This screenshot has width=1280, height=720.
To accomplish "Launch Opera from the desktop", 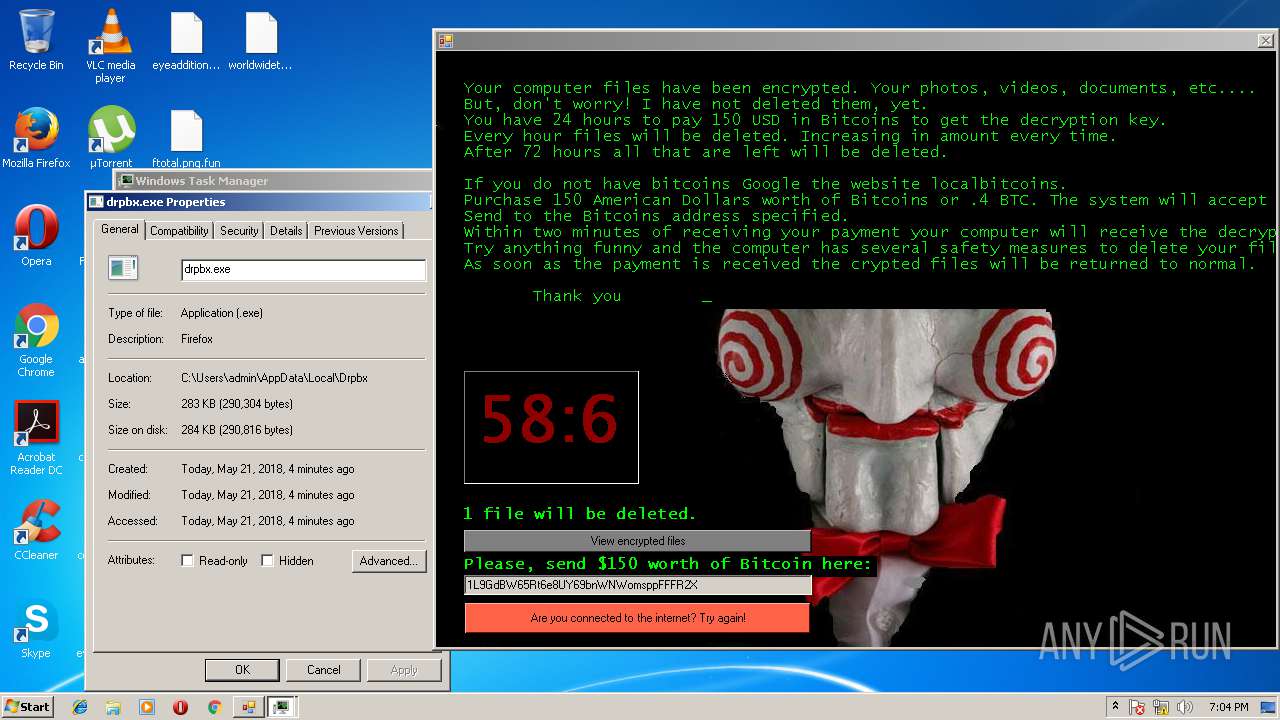I will [x=36, y=236].
